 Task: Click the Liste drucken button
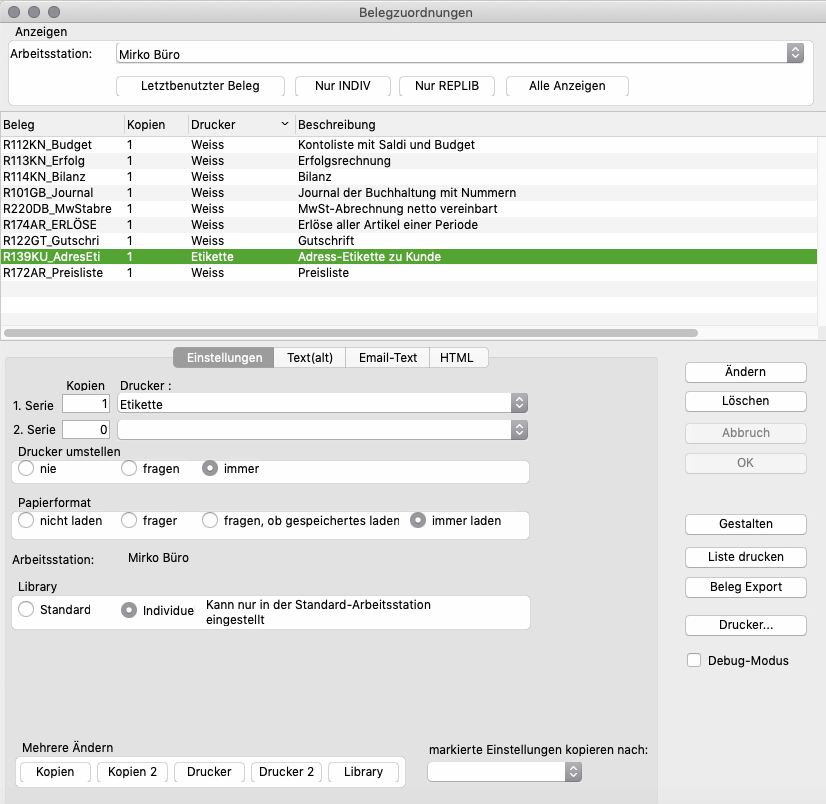(745, 556)
